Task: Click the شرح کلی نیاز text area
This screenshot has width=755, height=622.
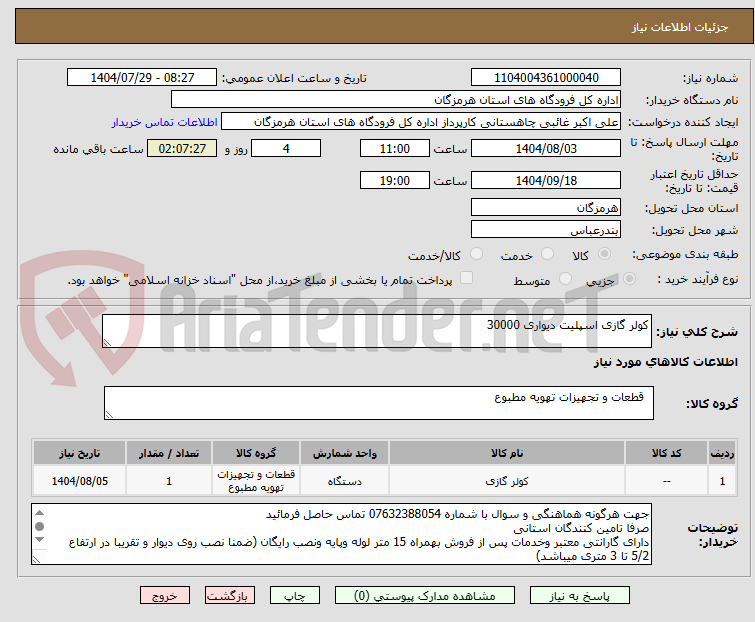Action: (x=377, y=331)
